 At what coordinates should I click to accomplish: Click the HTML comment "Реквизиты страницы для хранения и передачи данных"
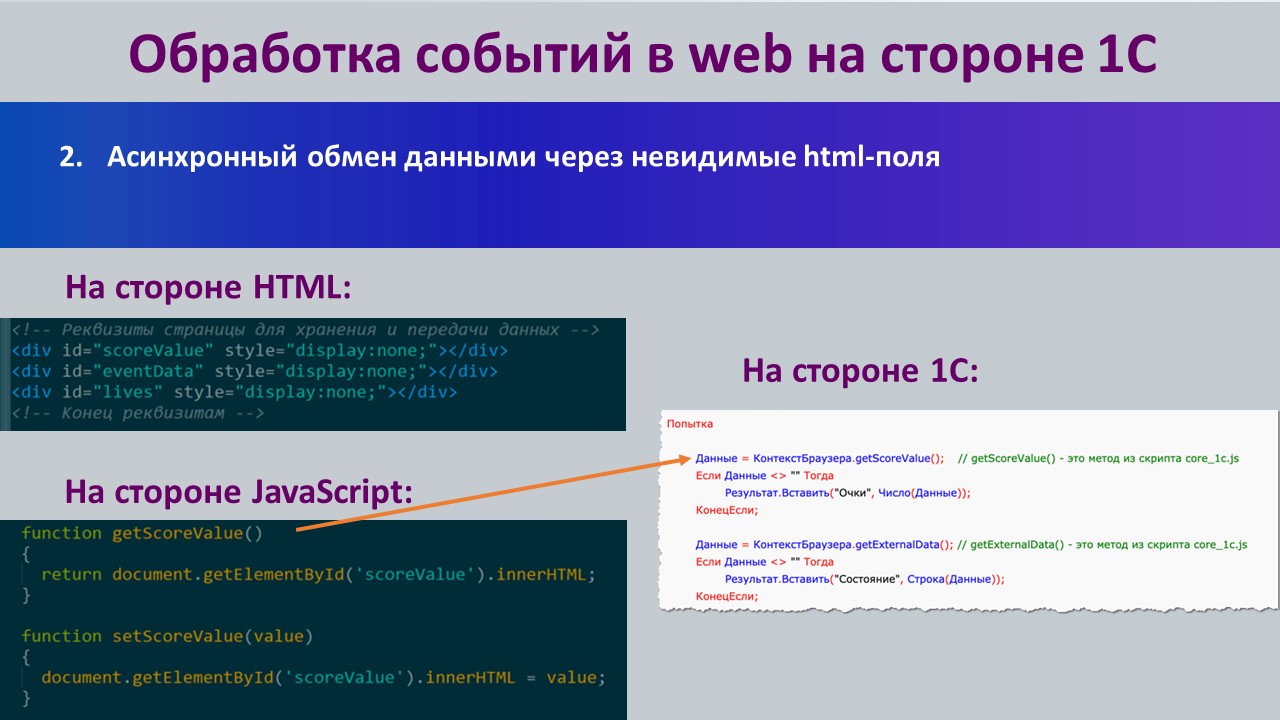[x=305, y=330]
